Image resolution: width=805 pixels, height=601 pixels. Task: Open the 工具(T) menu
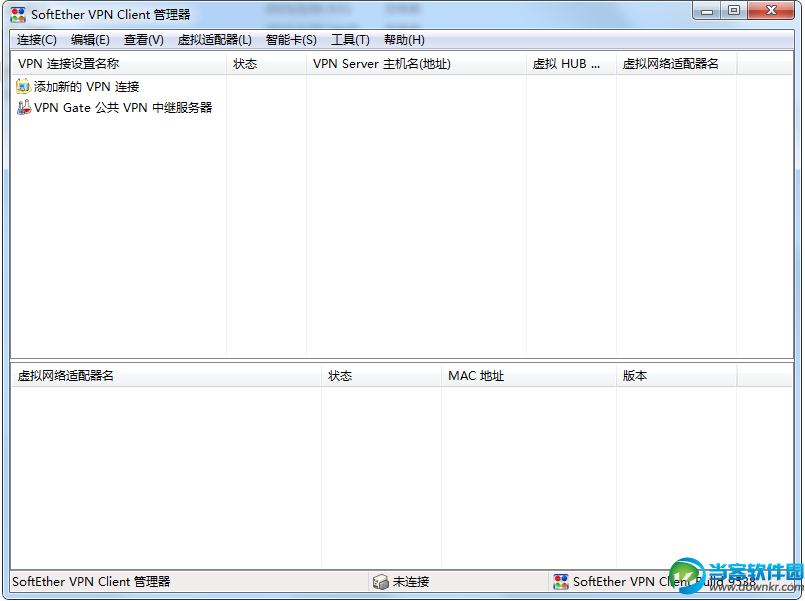(350, 40)
